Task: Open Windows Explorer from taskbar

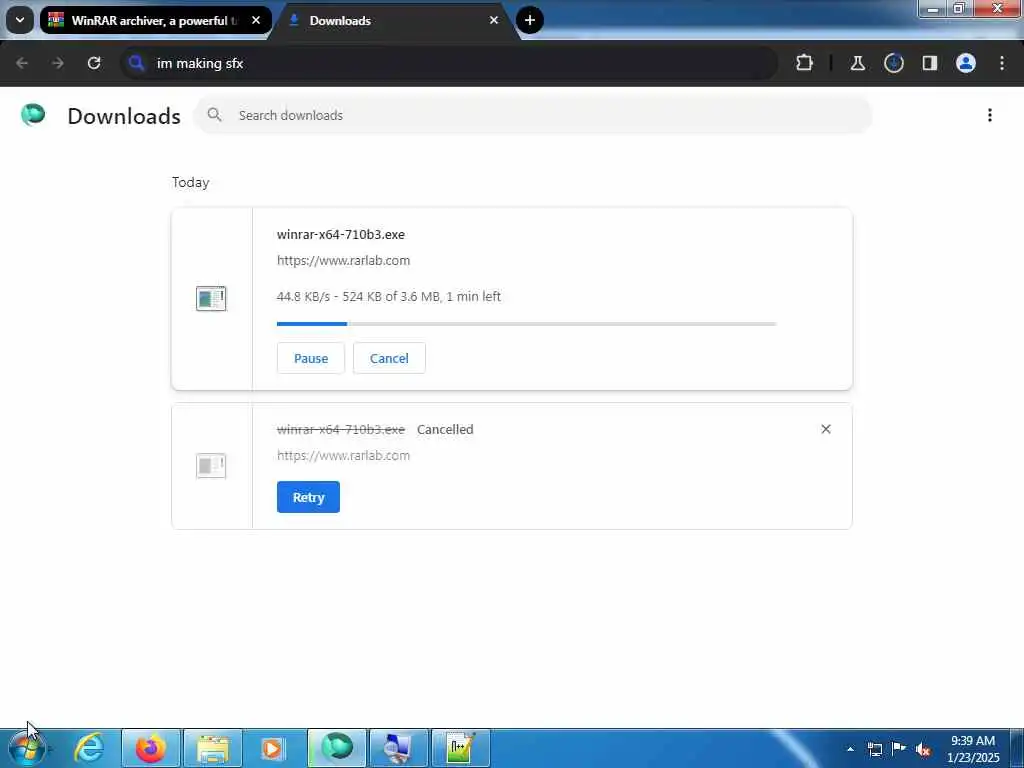Action: point(213,748)
